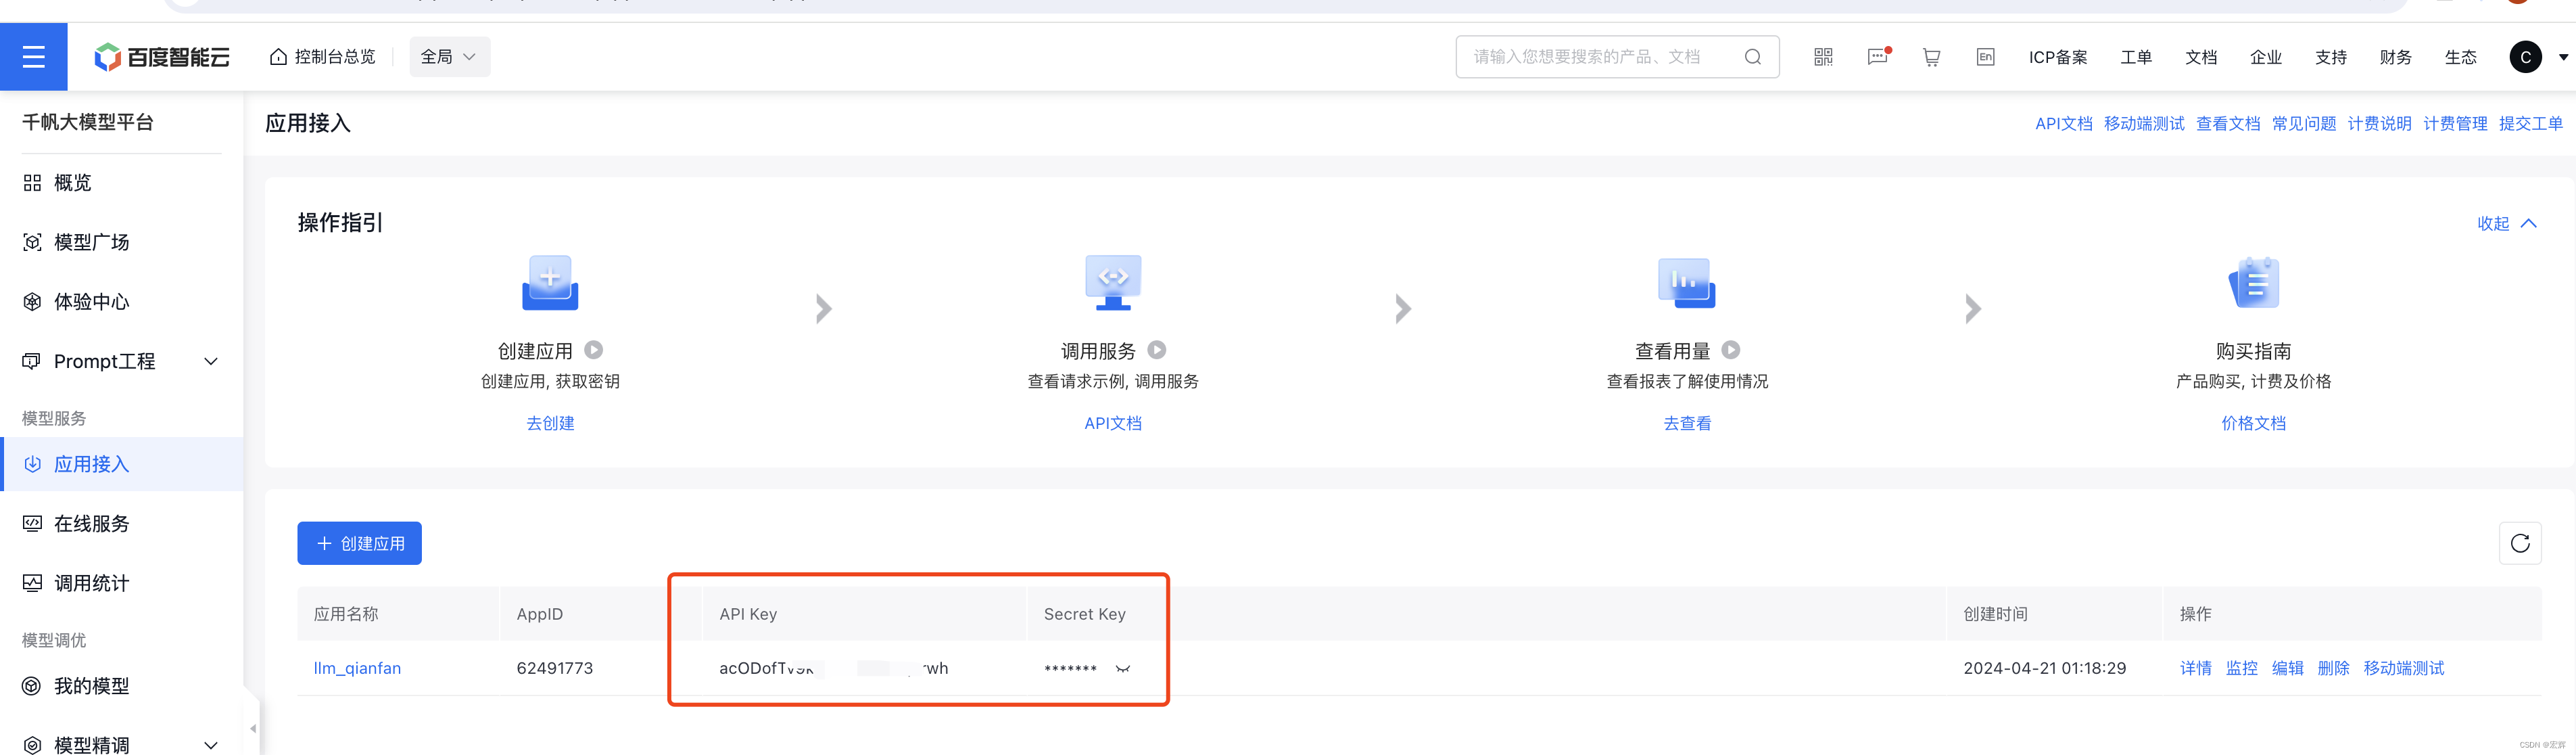Viewport: 2576px width, 755px height.
Task: Switch language with the En icon
Action: [x=1985, y=57]
